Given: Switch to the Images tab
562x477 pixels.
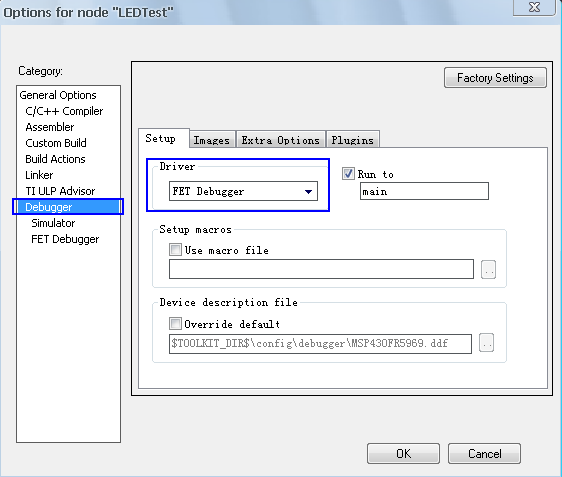Looking at the screenshot, I should [212, 140].
